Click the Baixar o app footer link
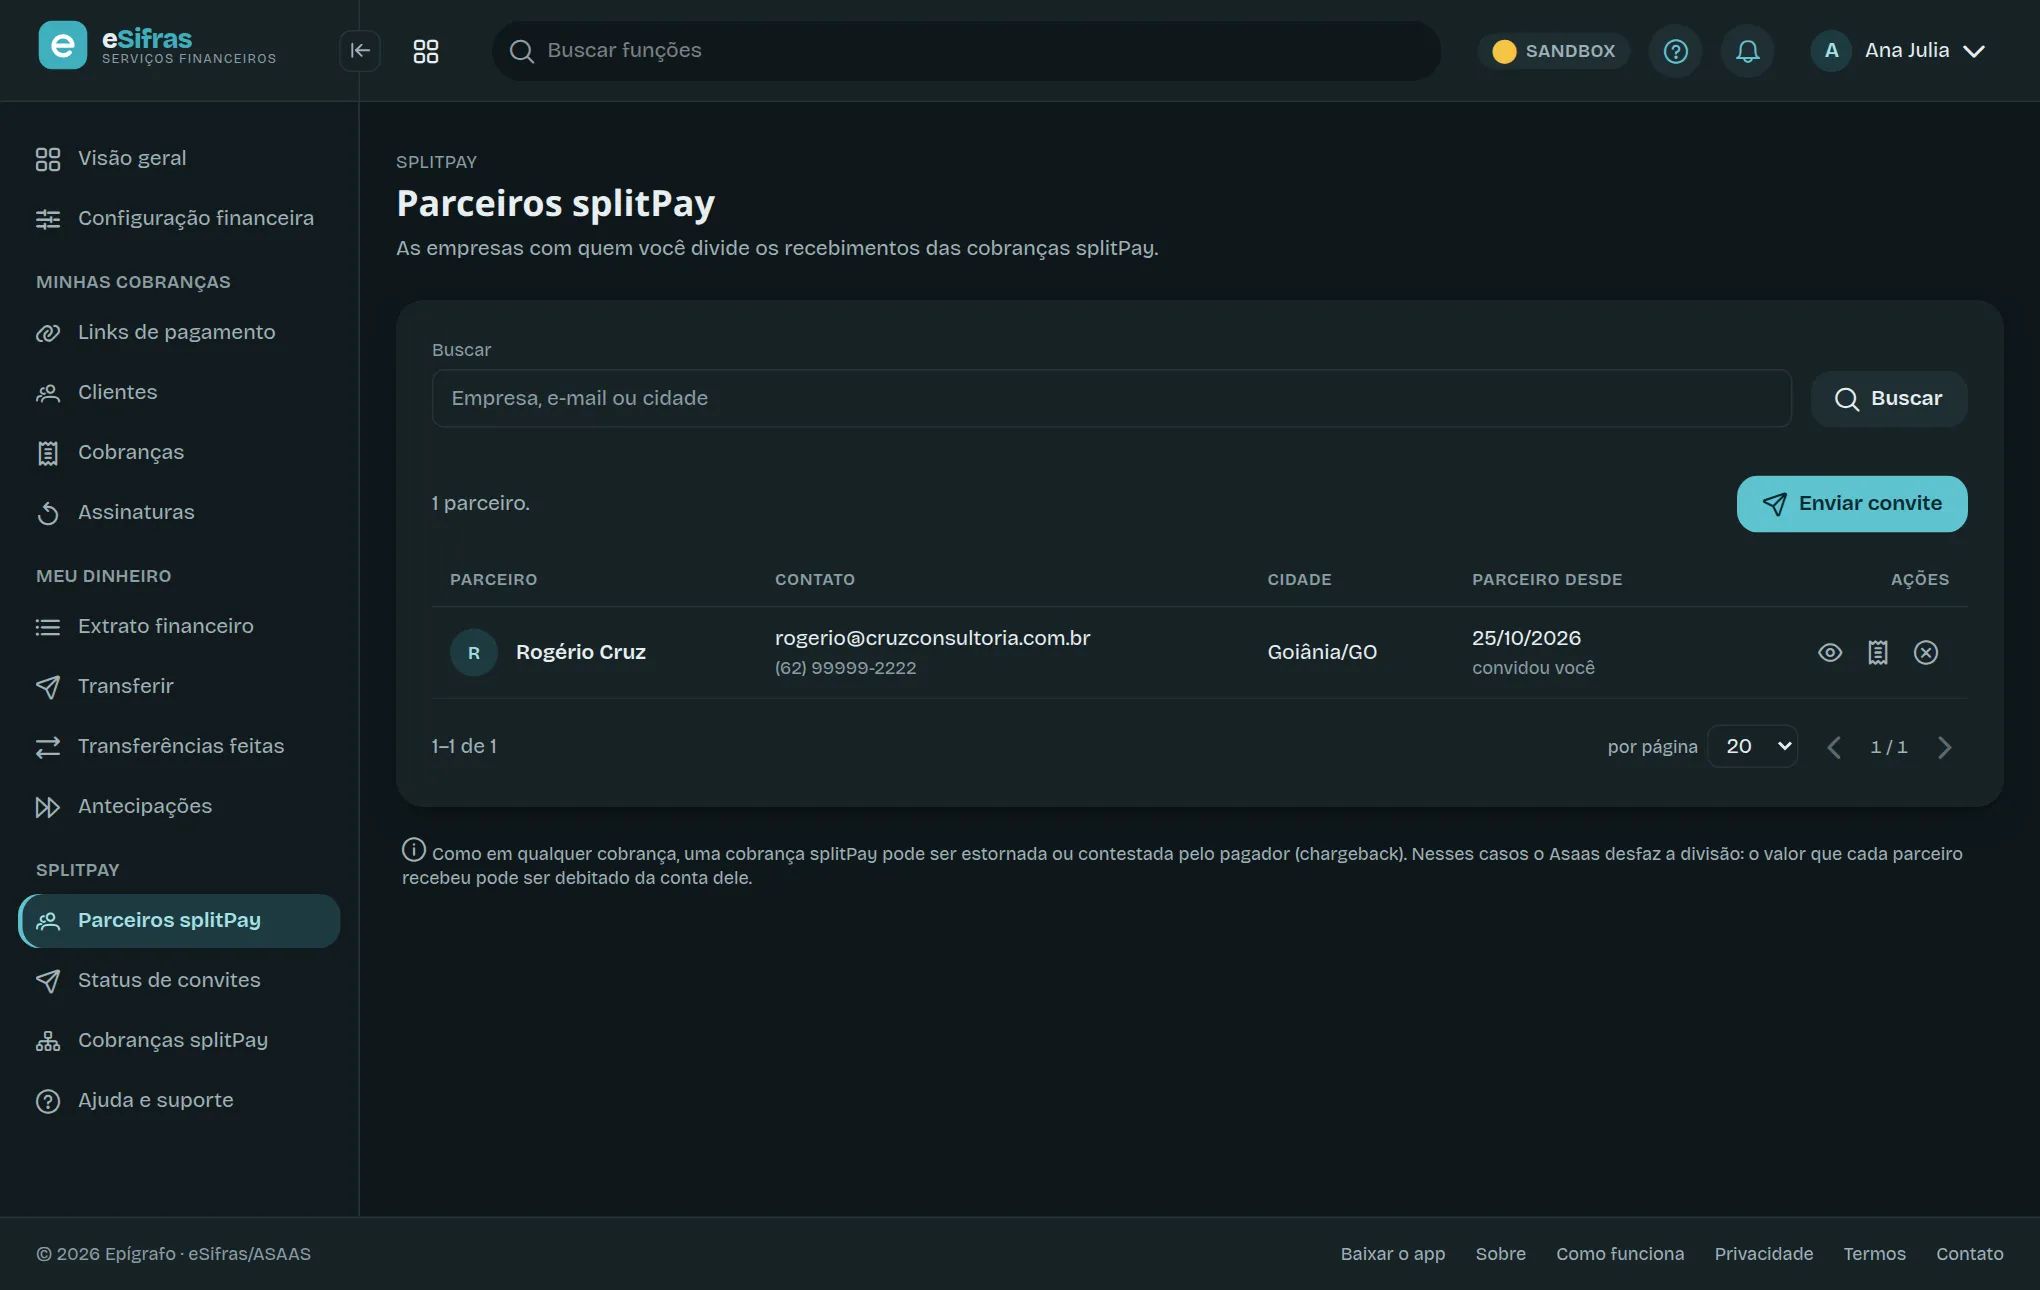 coord(1393,1254)
